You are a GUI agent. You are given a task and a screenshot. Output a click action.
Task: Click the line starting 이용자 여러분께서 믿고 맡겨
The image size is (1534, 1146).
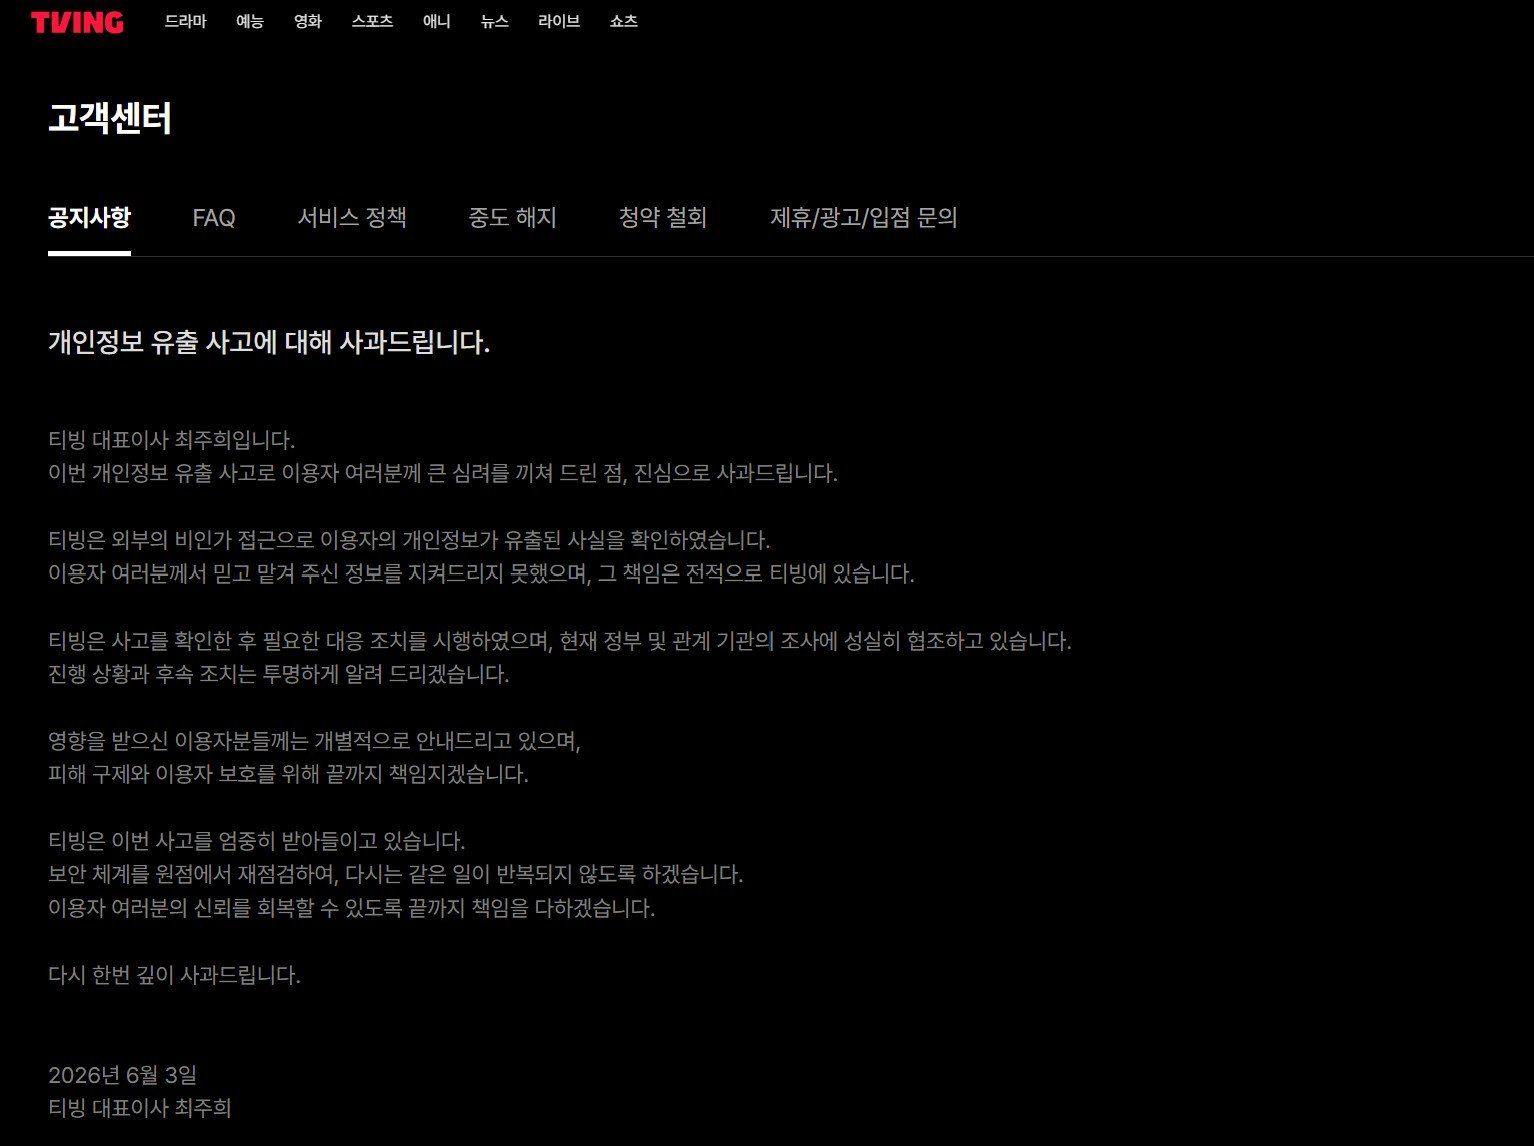click(x=481, y=574)
